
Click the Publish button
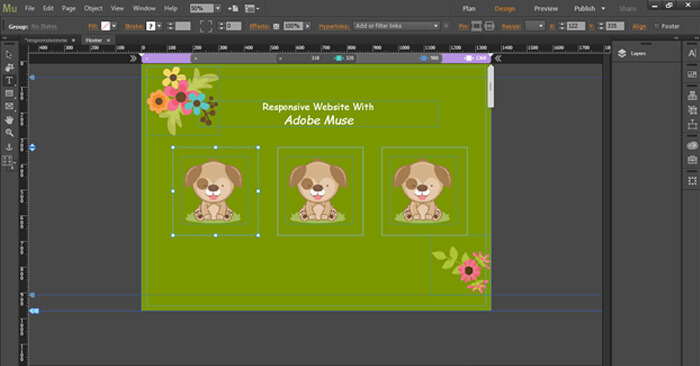584,8
